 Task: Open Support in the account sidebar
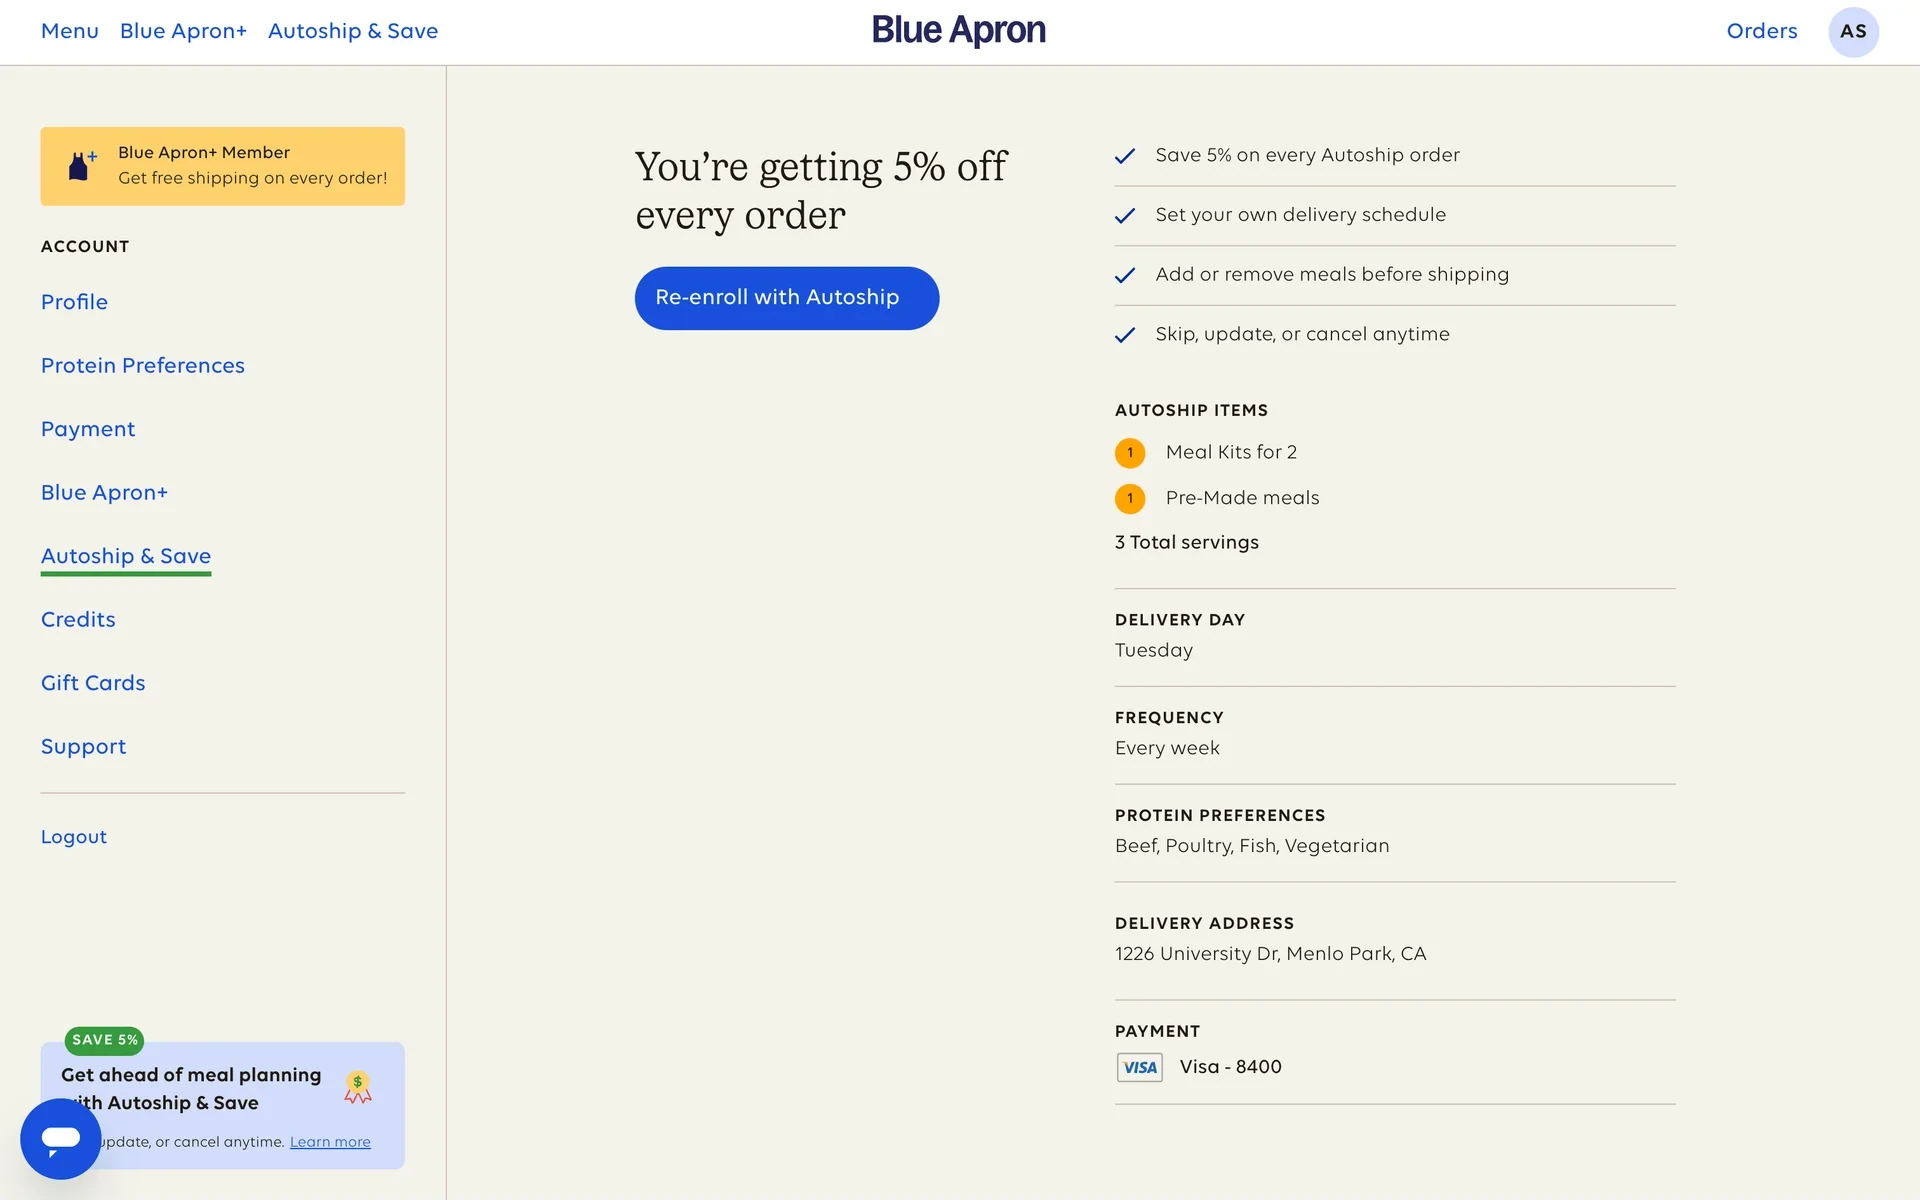84,747
